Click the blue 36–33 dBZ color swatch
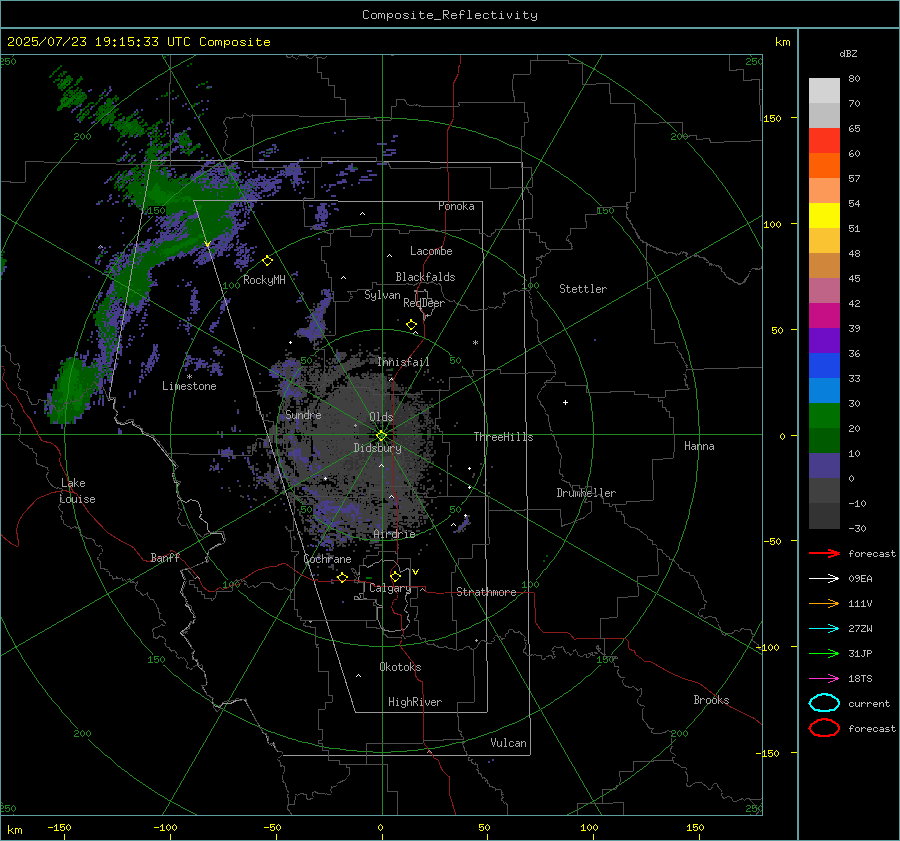This screenshot has width=900, height=841. pyautogui.click(x=824, y=366)
